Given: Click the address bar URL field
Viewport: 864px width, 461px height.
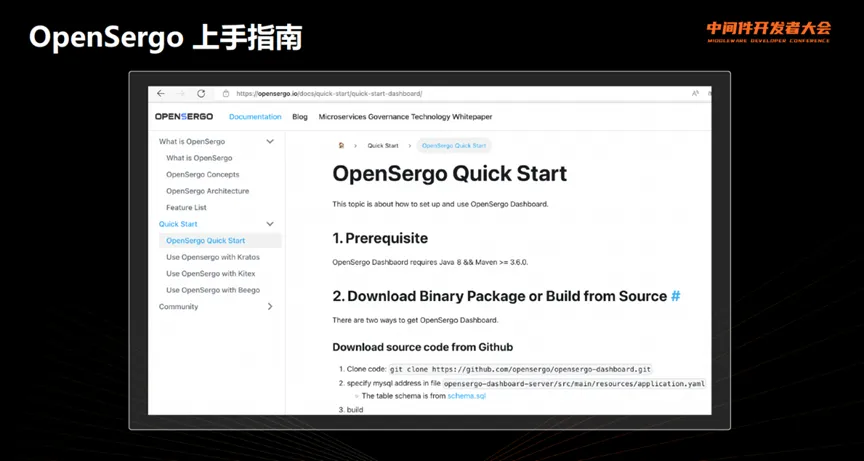Looking at the screenshot, I should click(x=330, y=94).
